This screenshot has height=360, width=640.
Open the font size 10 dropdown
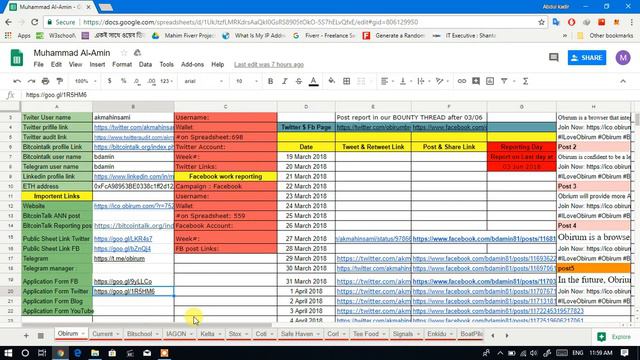coord(247,81)
